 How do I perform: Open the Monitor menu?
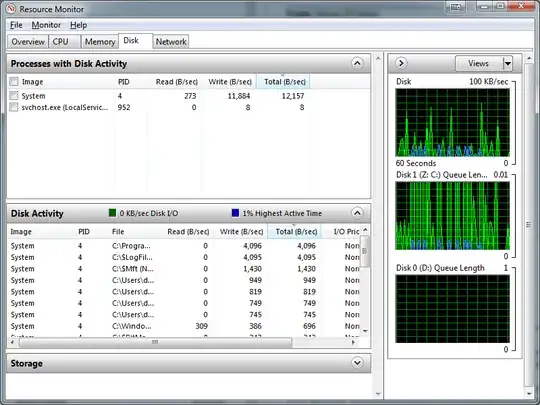pyautogui.click(x=46, y=25)
